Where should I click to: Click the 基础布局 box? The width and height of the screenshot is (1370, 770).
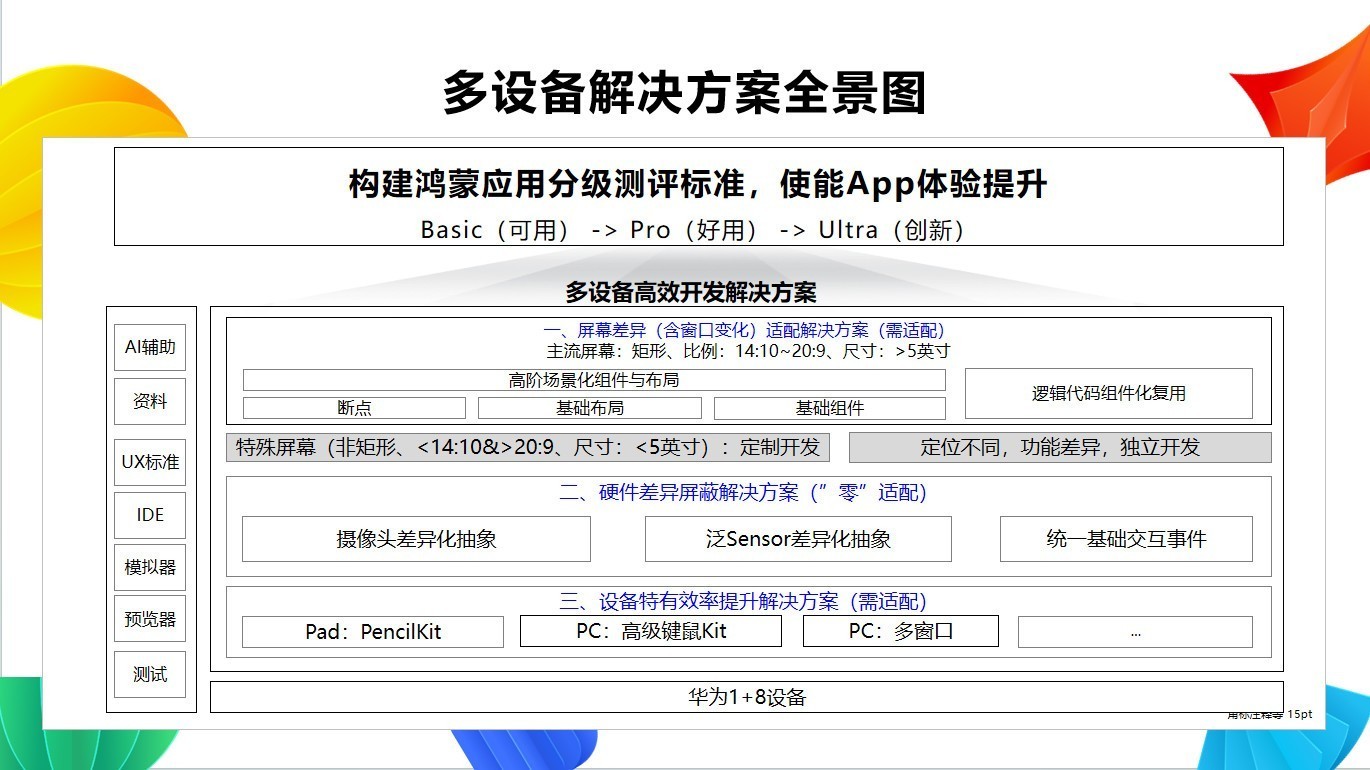pos(589,408)
